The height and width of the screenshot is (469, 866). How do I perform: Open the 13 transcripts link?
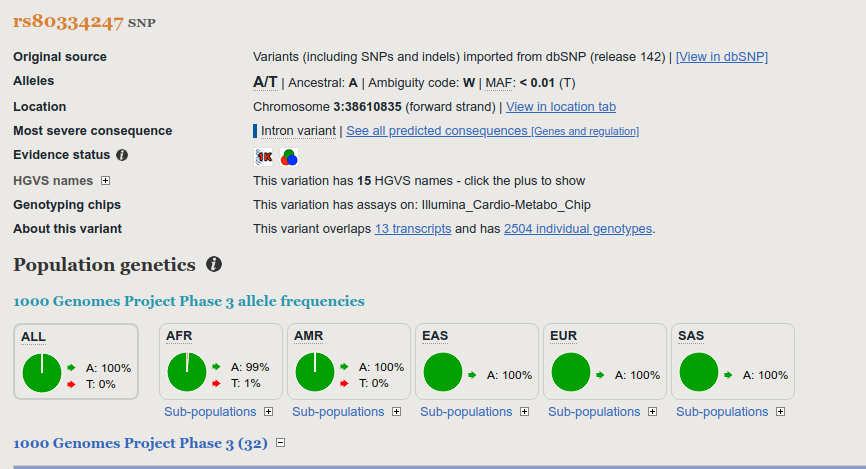point(413,229)
